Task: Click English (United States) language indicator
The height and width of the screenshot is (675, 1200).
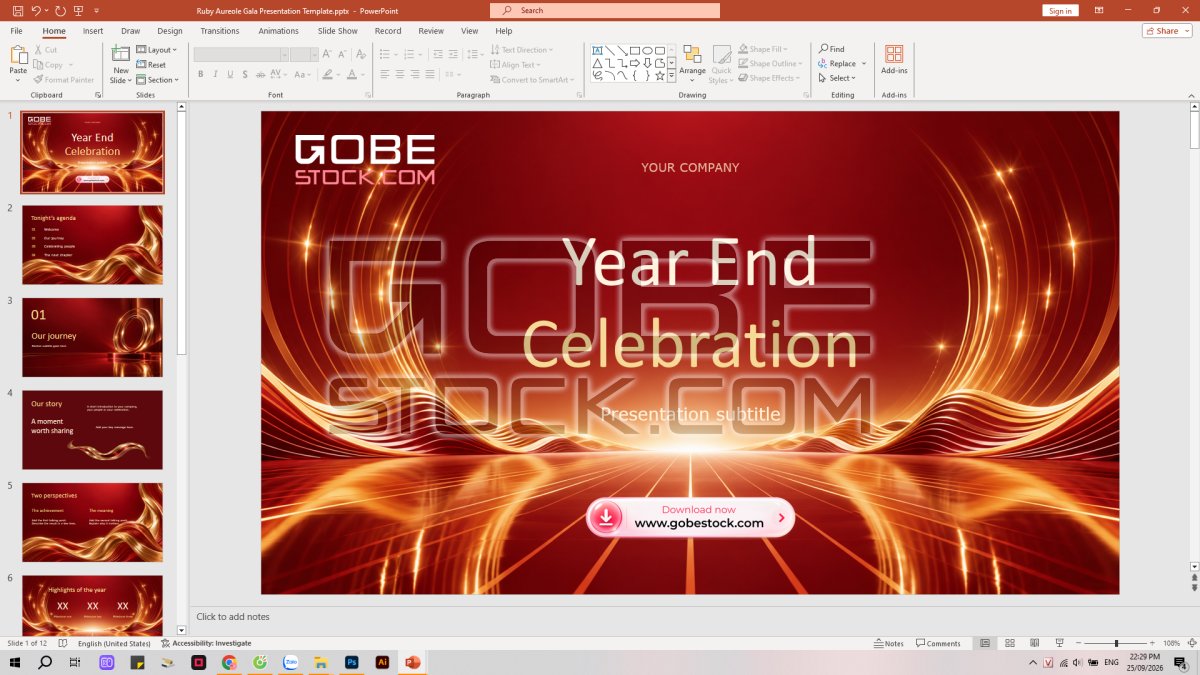Action: [x=114, y=643]
